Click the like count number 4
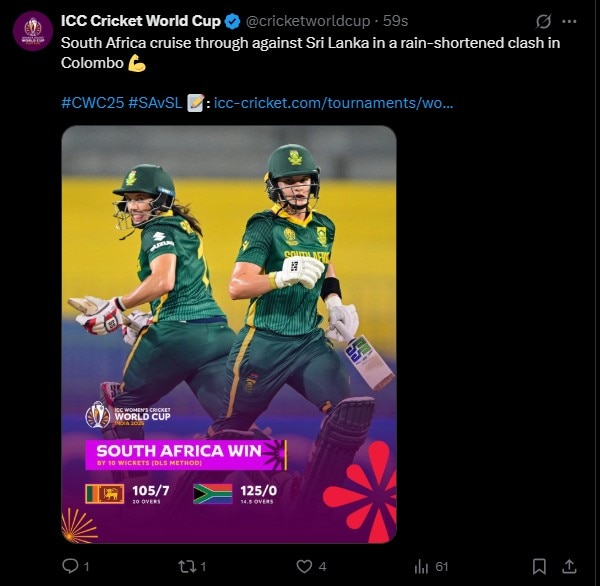 pos(322,566)
